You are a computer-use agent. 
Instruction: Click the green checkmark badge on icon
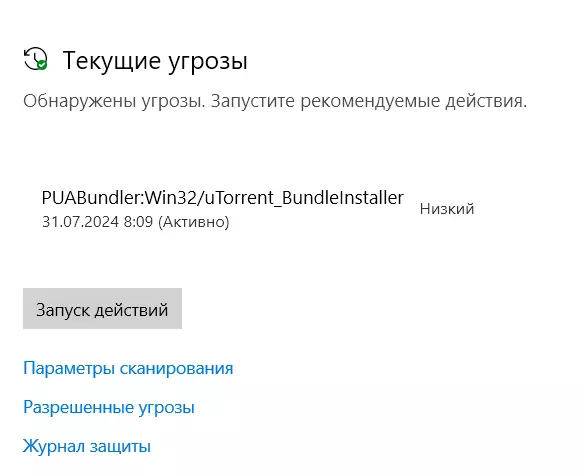pos(42,65)
